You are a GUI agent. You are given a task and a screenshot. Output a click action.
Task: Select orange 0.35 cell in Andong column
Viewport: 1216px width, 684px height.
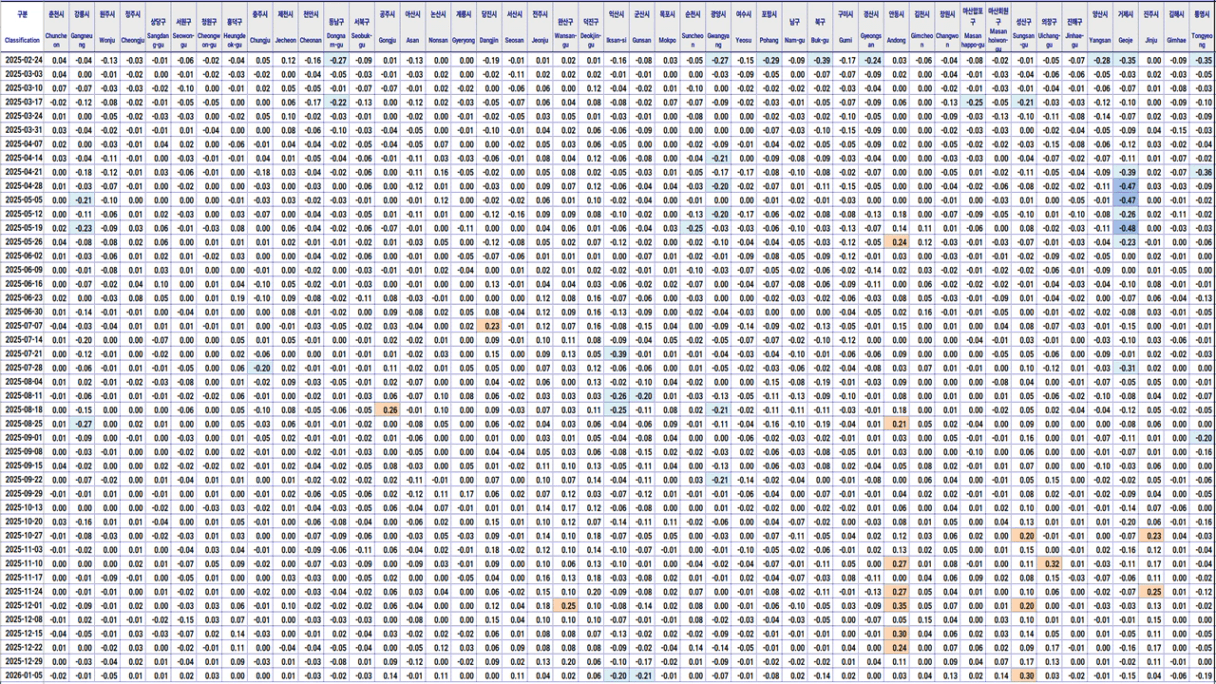pyautogui.click(x=898, y=605)
